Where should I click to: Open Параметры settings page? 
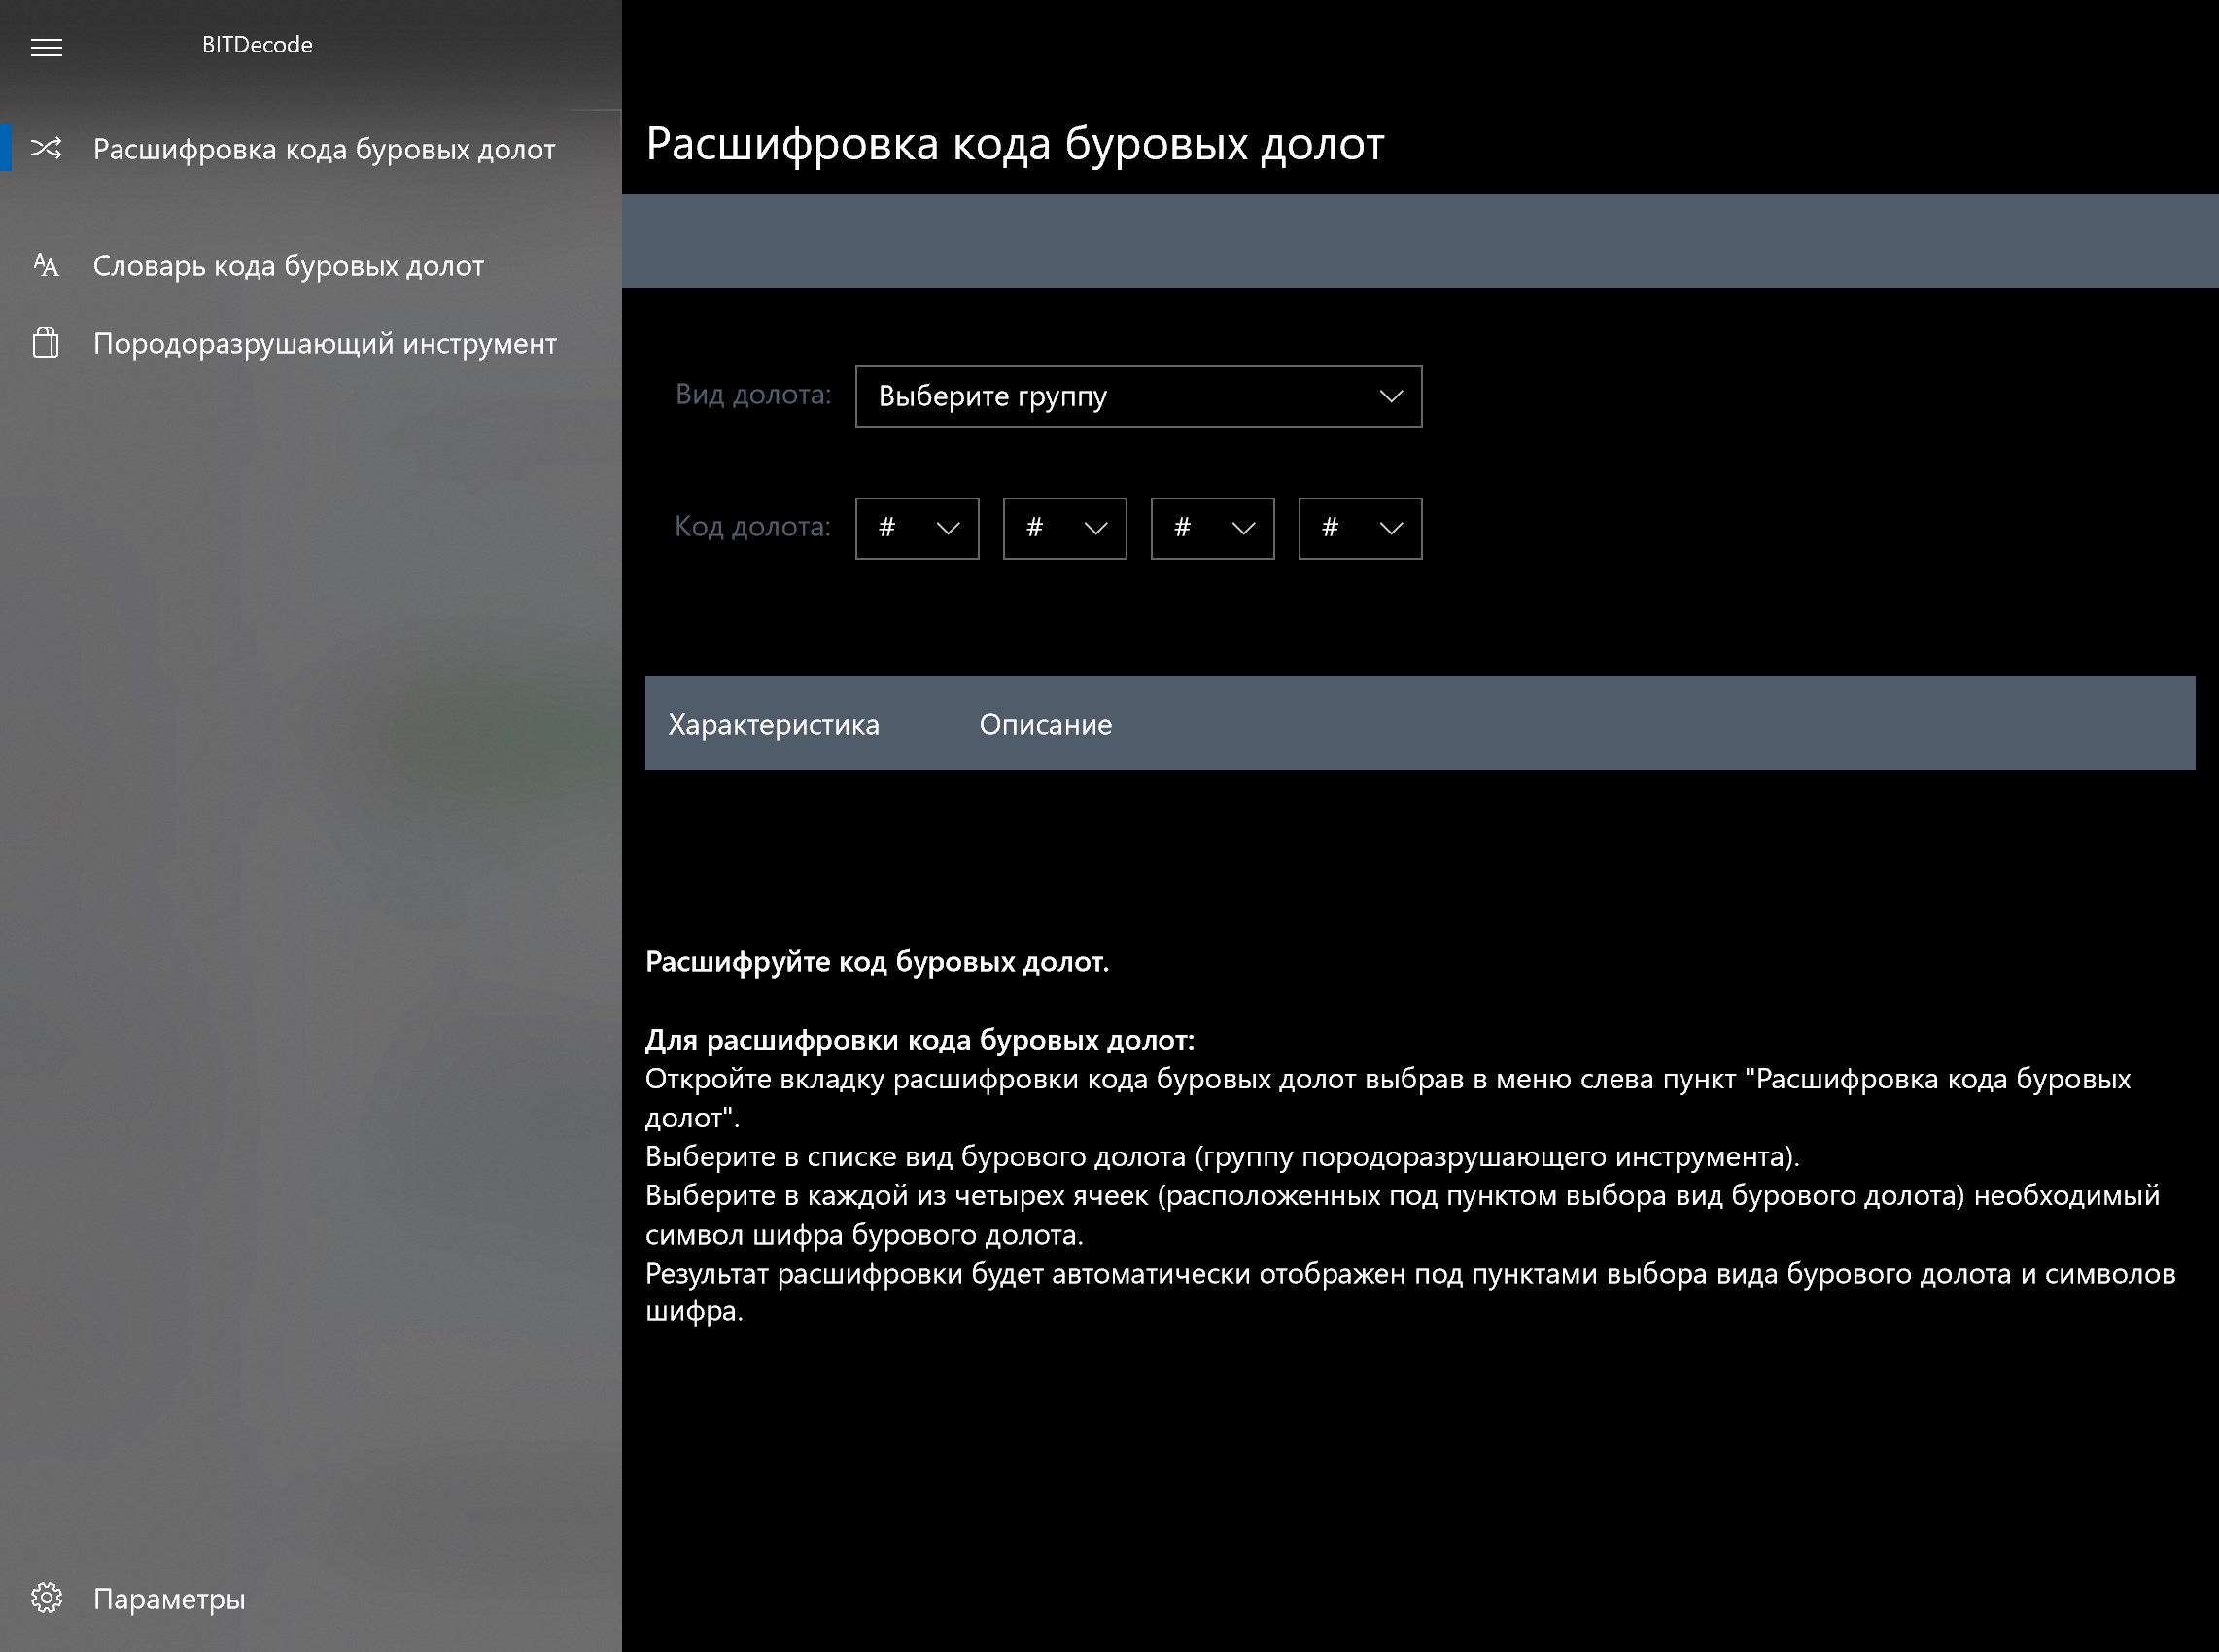[169, 1599]
